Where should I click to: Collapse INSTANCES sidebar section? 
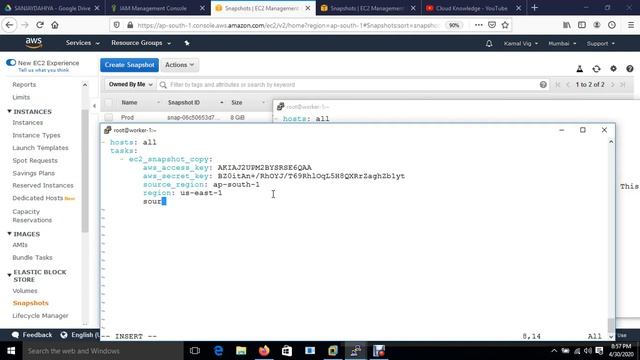[9, 111]
